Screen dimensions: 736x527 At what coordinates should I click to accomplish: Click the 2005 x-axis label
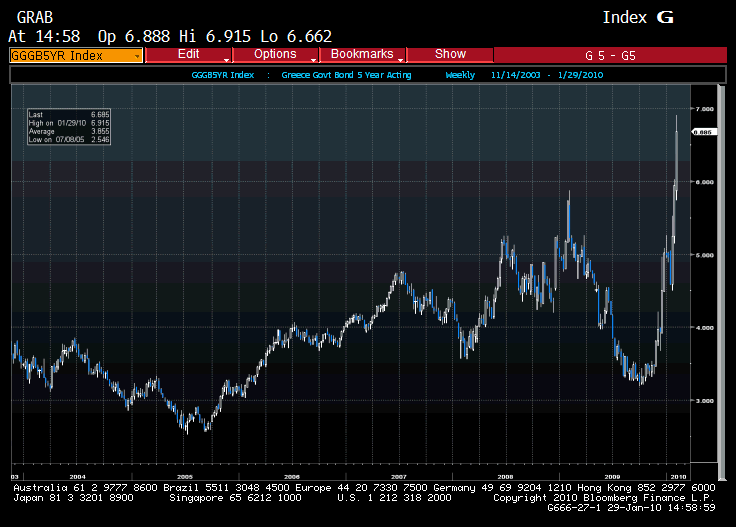185,477
